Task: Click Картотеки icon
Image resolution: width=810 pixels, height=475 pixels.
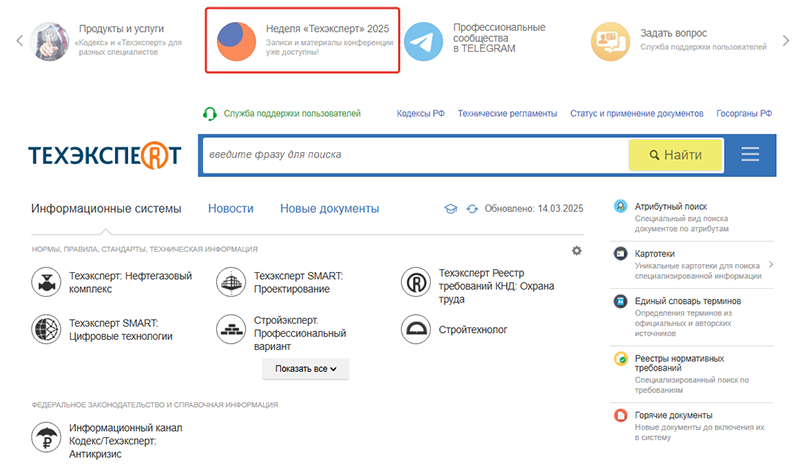Action: [620, 254]
